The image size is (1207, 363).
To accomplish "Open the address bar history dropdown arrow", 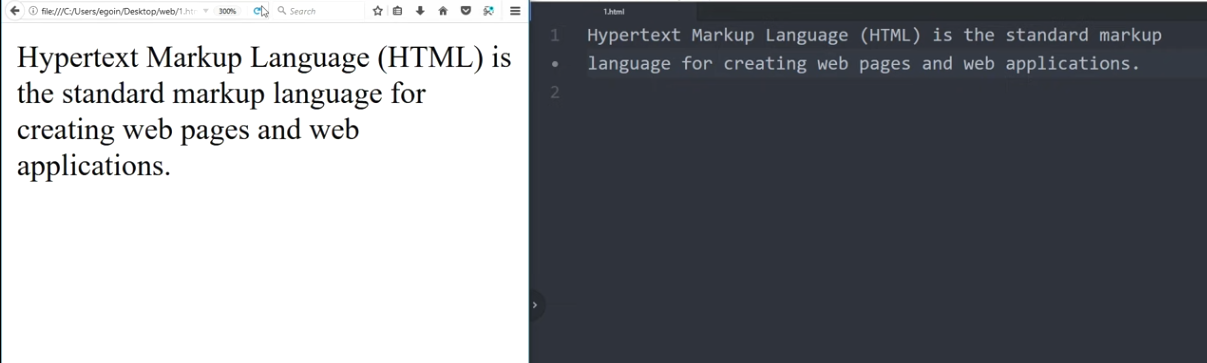I will 205,11.
